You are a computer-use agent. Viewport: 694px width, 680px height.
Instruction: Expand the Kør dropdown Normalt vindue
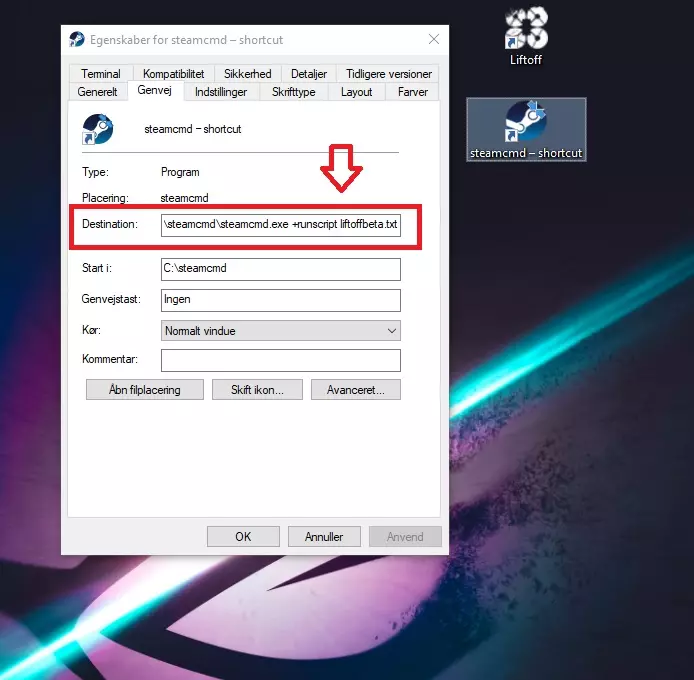tap(281, 331)
